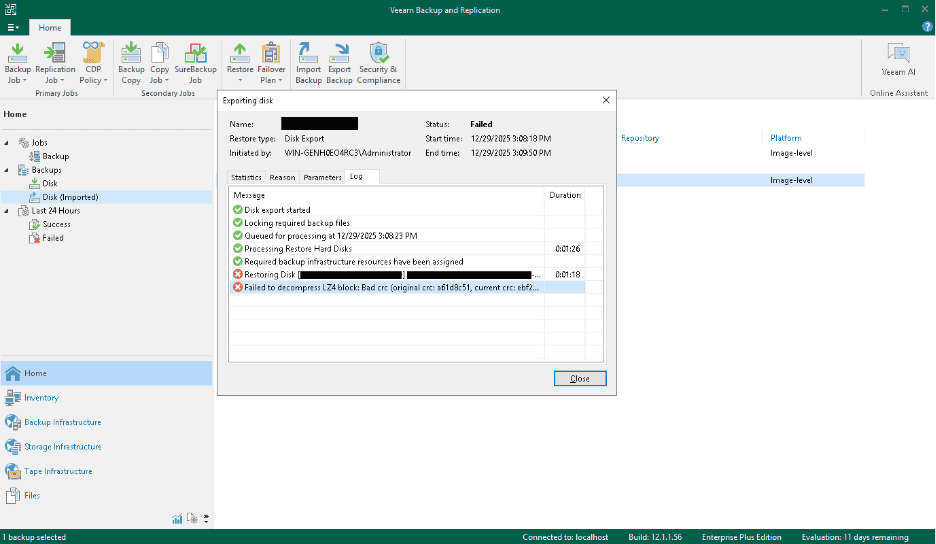Open the Veeam AI assistant
936x544 pixels.
[x=898, y=60]
